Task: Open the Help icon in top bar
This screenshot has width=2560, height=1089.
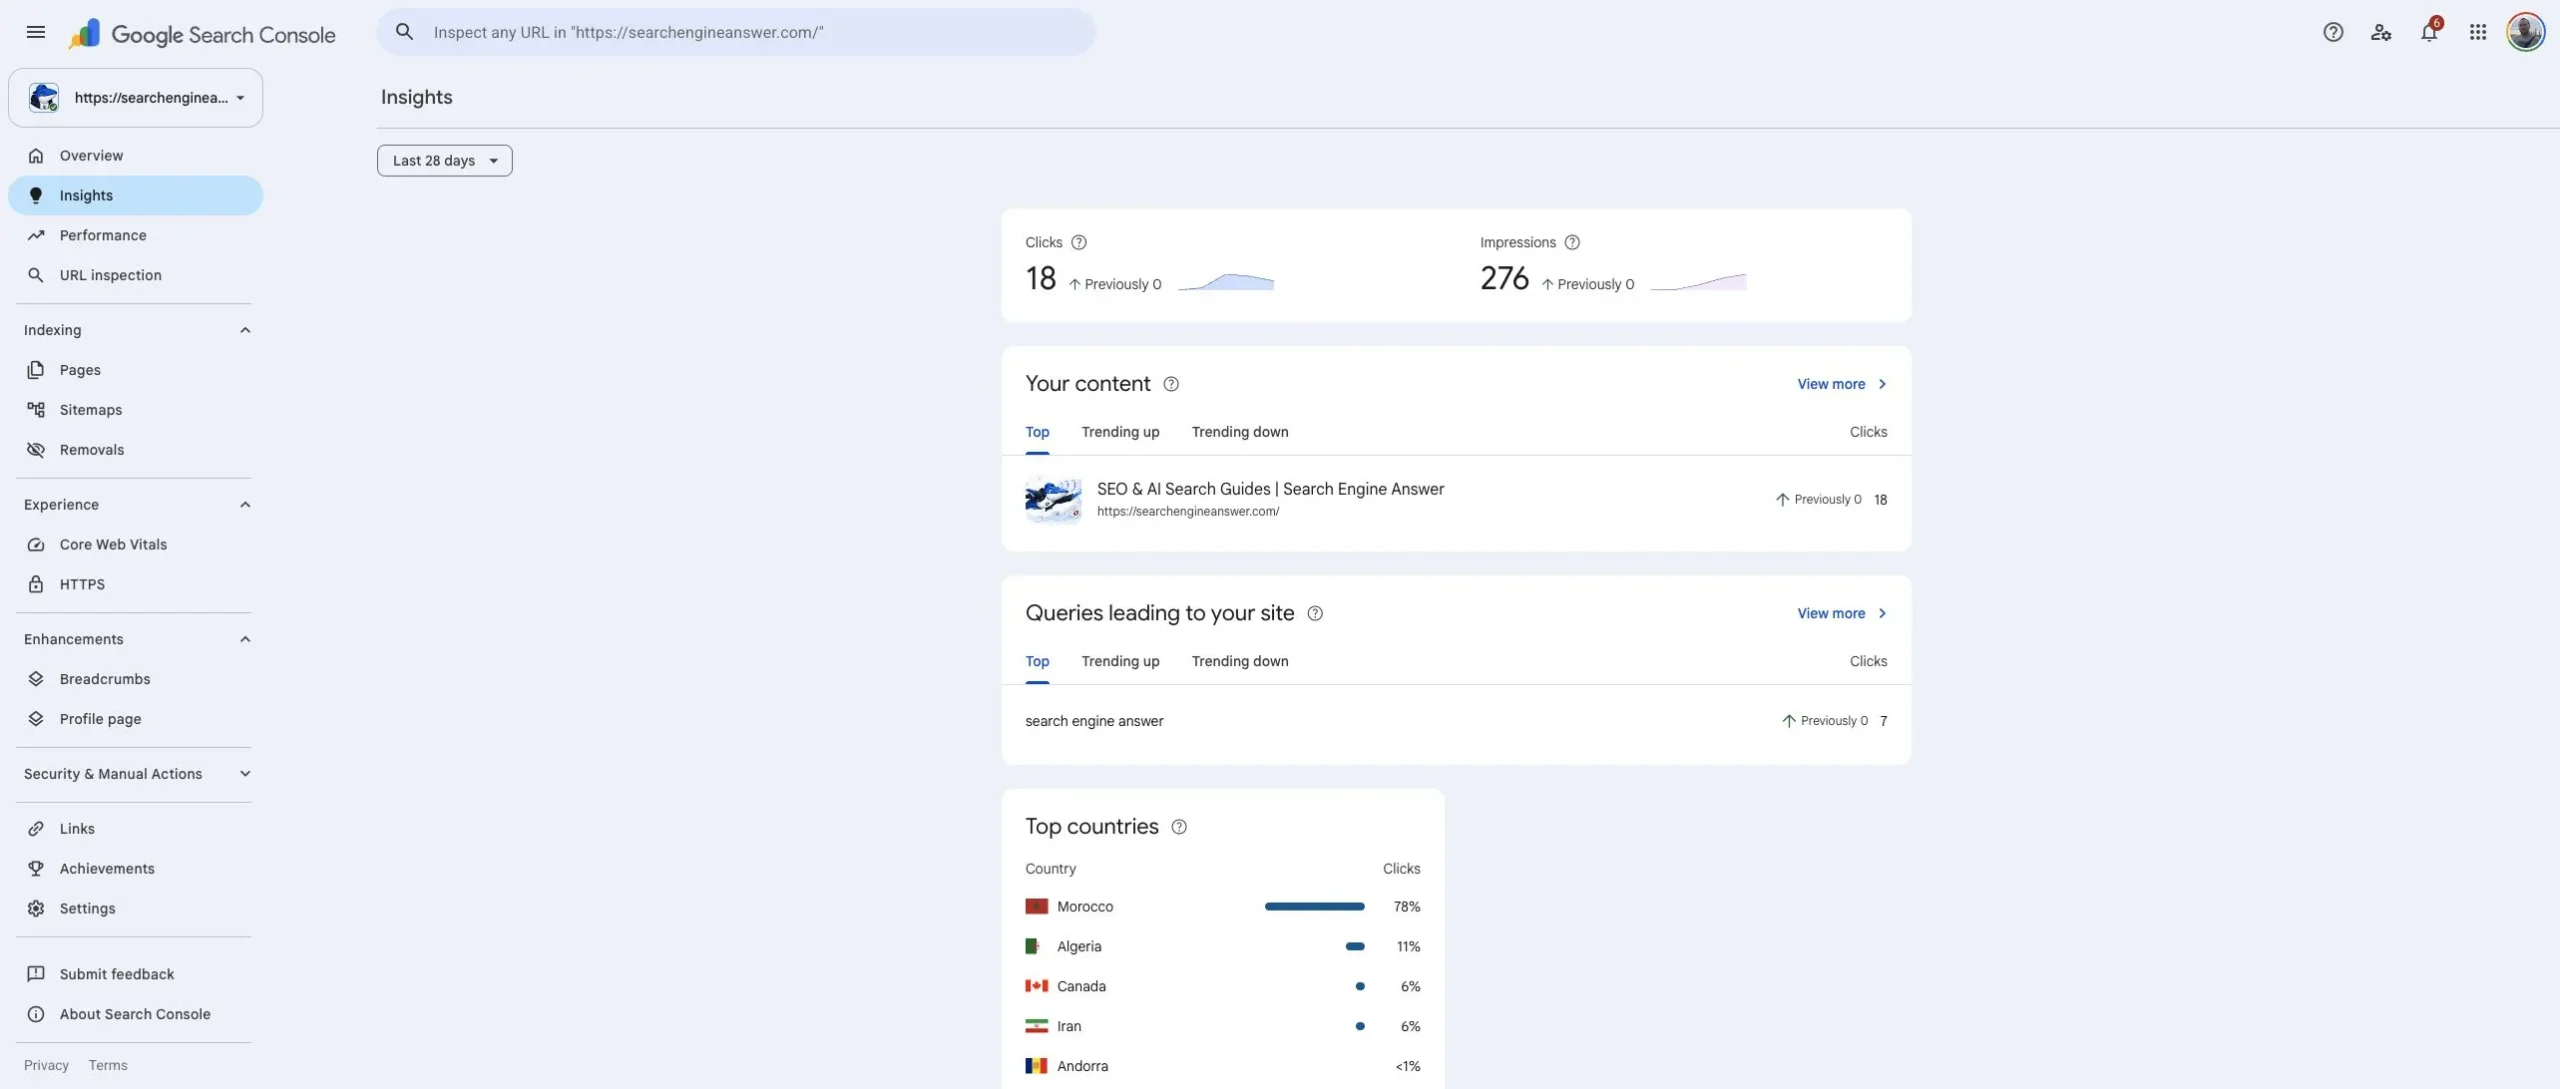Action: [2332, 32]
